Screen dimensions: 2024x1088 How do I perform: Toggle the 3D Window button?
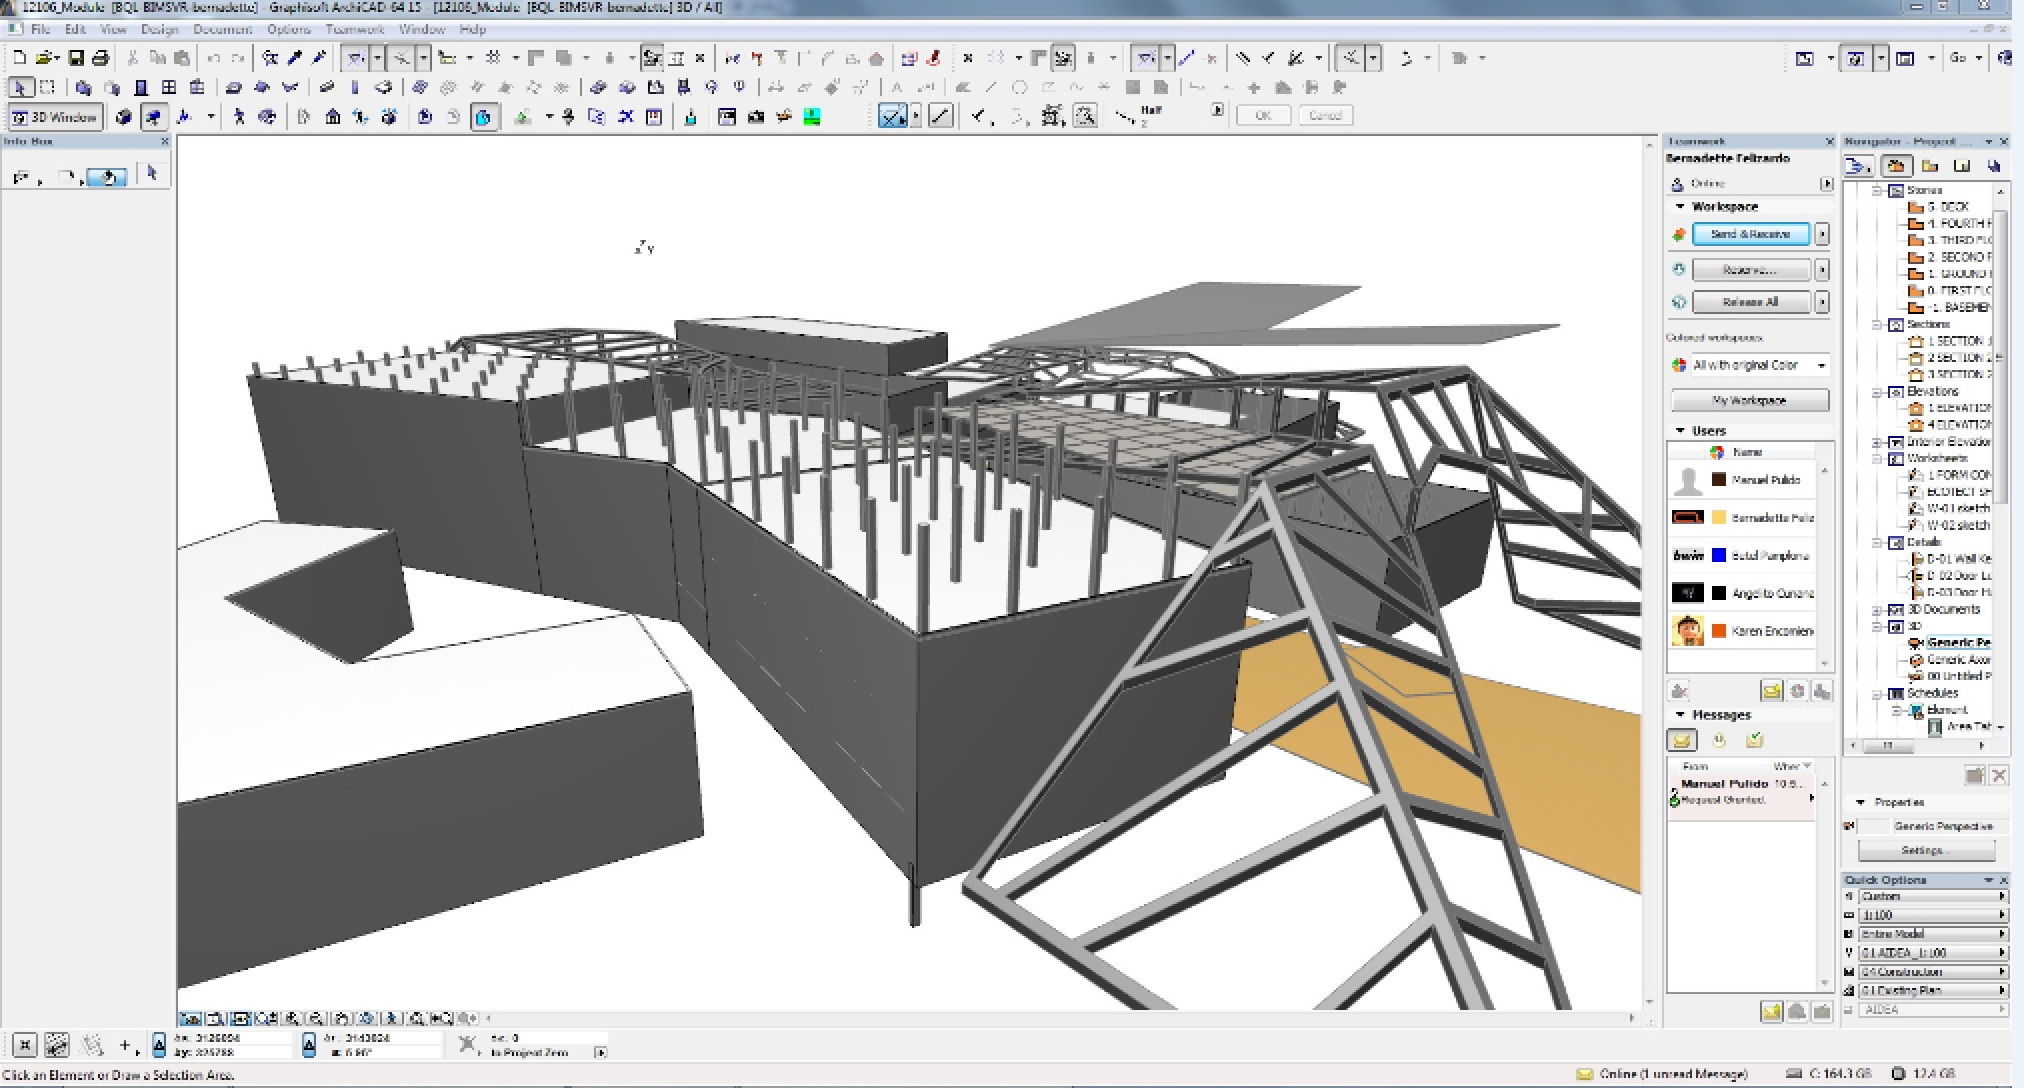point(52,116)
